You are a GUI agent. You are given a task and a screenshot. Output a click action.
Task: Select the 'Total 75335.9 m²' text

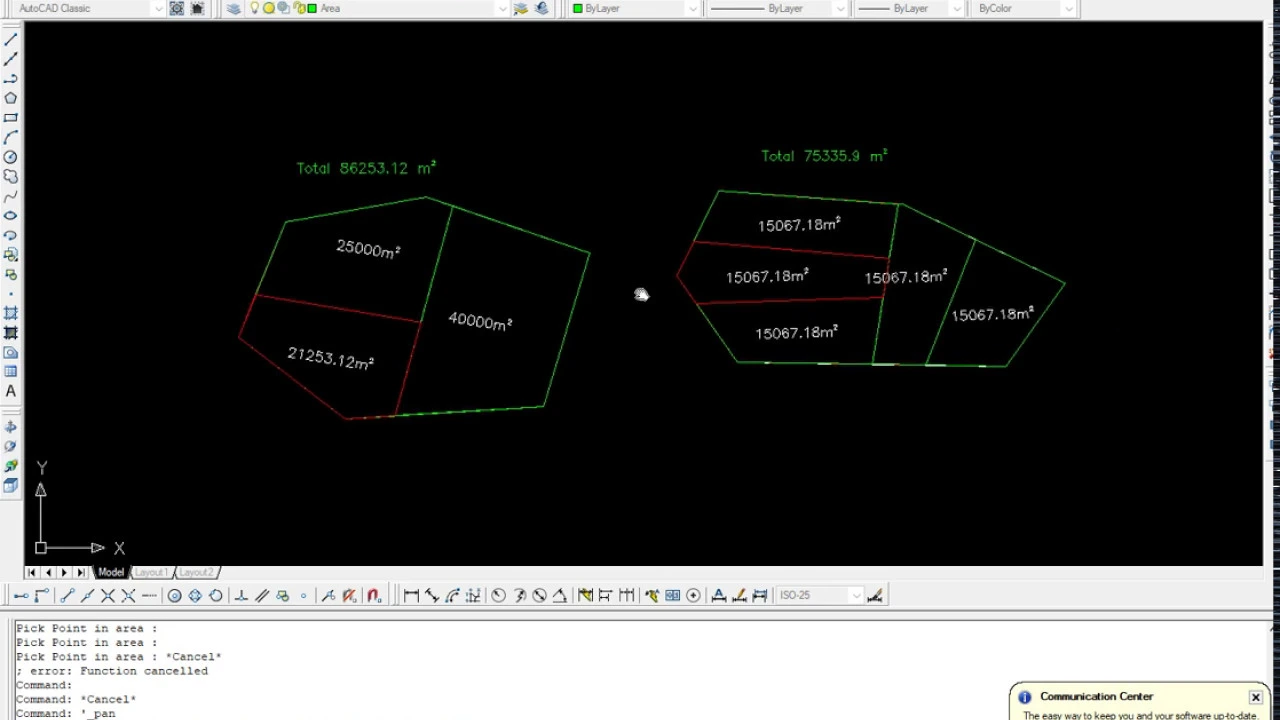click(x=824, y=155)
